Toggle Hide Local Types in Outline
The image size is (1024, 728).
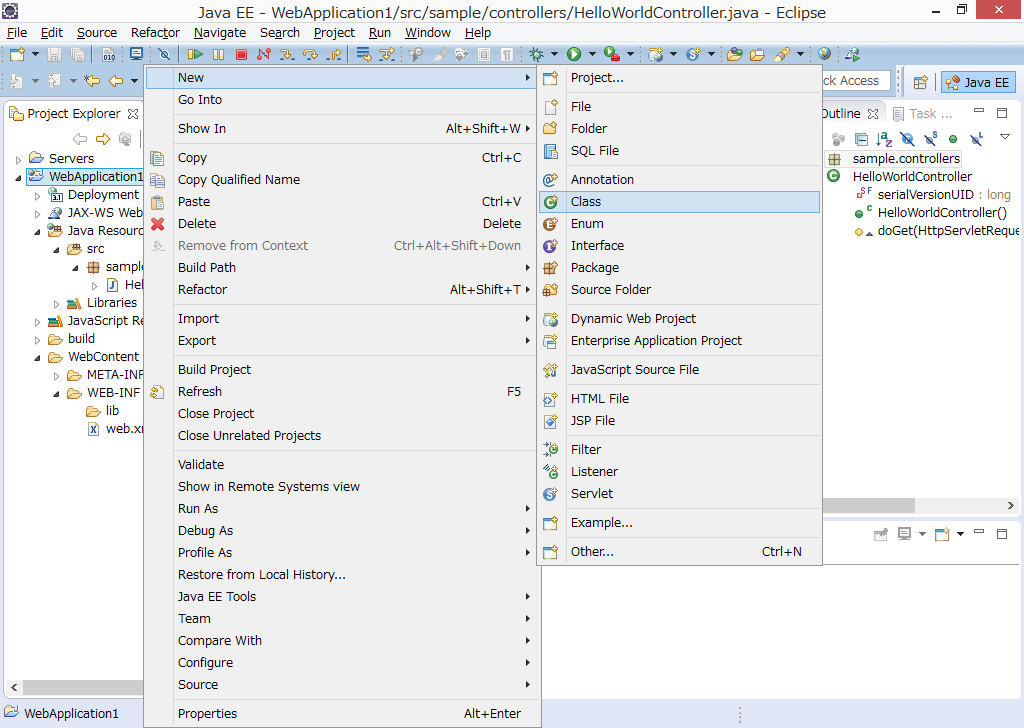pyautogui.click(x=976, y=138)
